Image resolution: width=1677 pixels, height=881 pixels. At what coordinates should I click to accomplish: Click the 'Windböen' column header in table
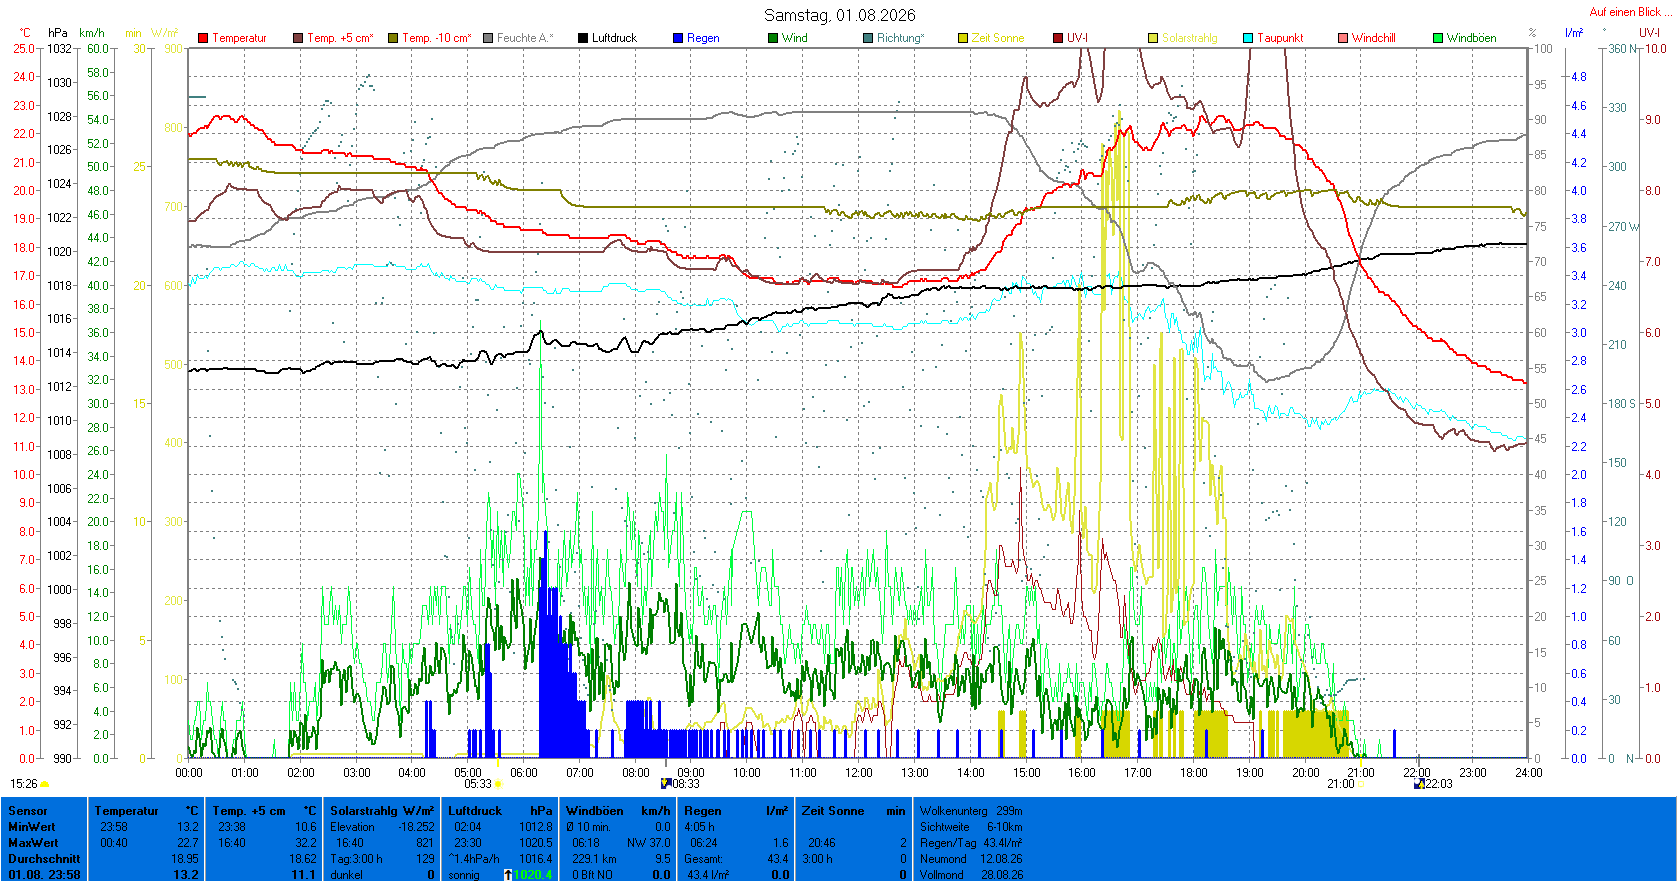coord(595,811)
